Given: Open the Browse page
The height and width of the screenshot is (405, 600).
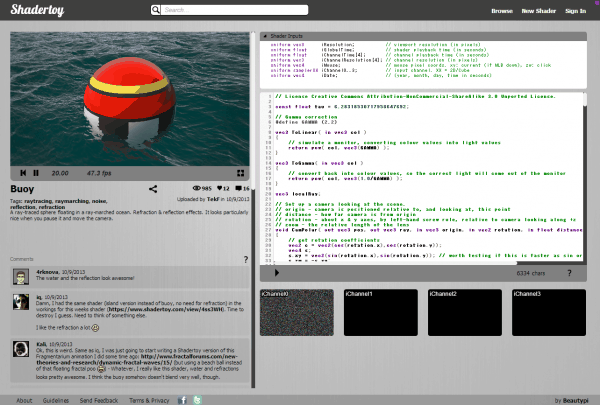Looking at the screenshot, I should click(502, 11).
